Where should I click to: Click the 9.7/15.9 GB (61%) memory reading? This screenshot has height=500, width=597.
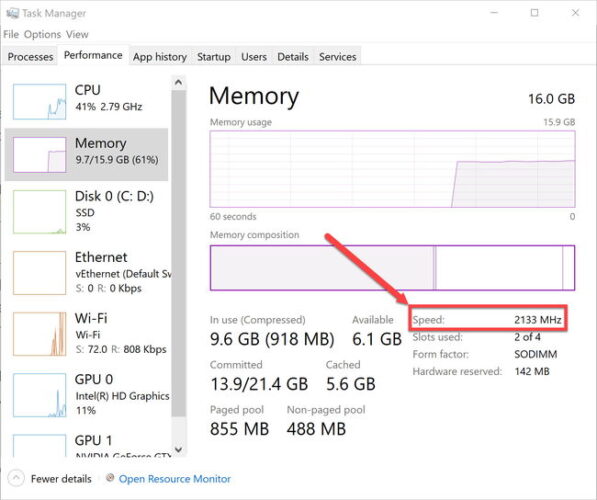pyautogui.click(x=117, y=159)
